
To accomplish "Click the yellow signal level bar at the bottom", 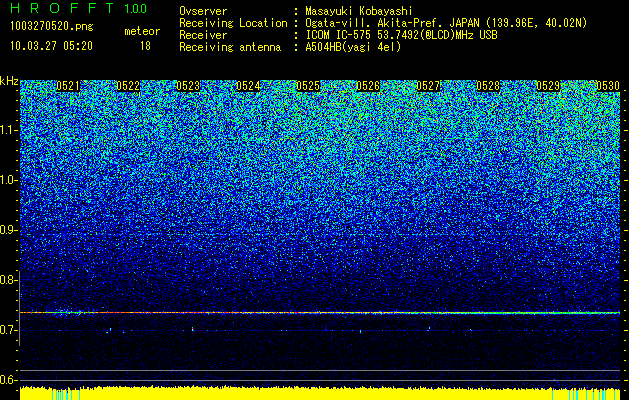I will tap(320, 394).
